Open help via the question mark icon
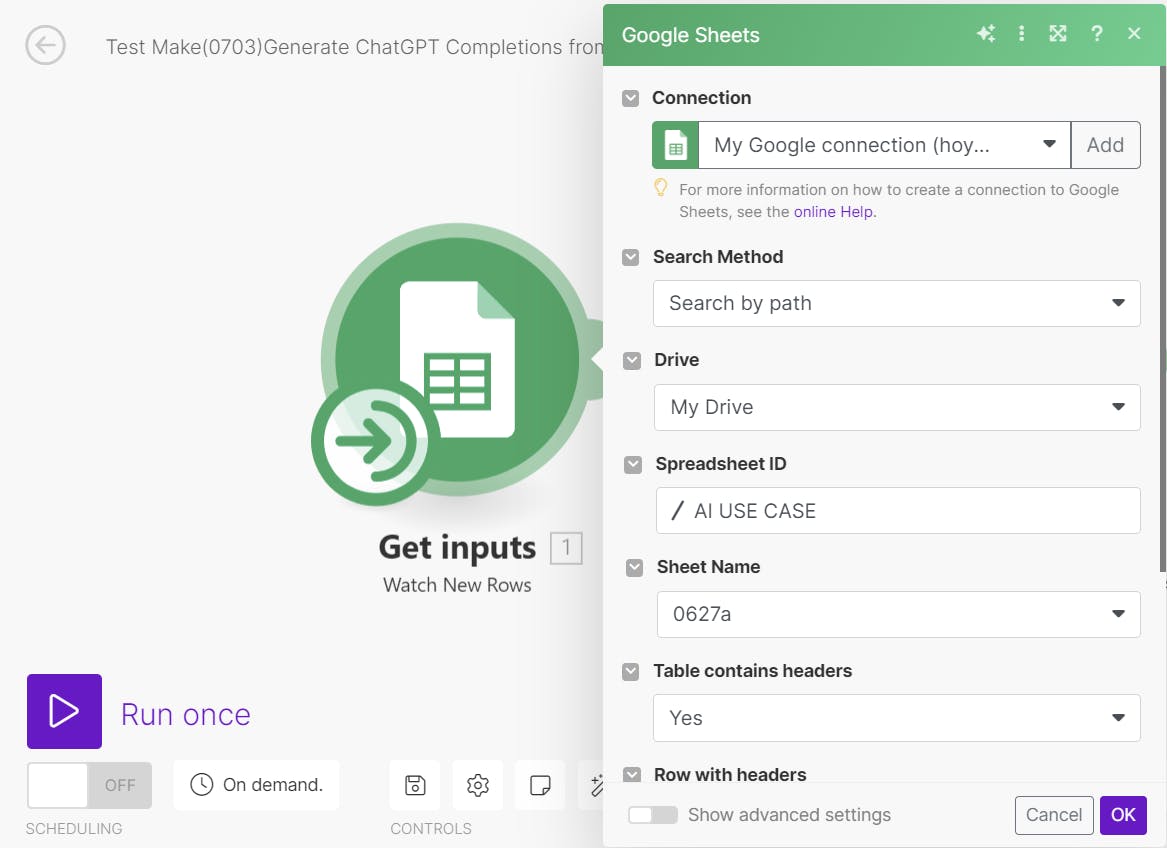 click(1096, 34)
